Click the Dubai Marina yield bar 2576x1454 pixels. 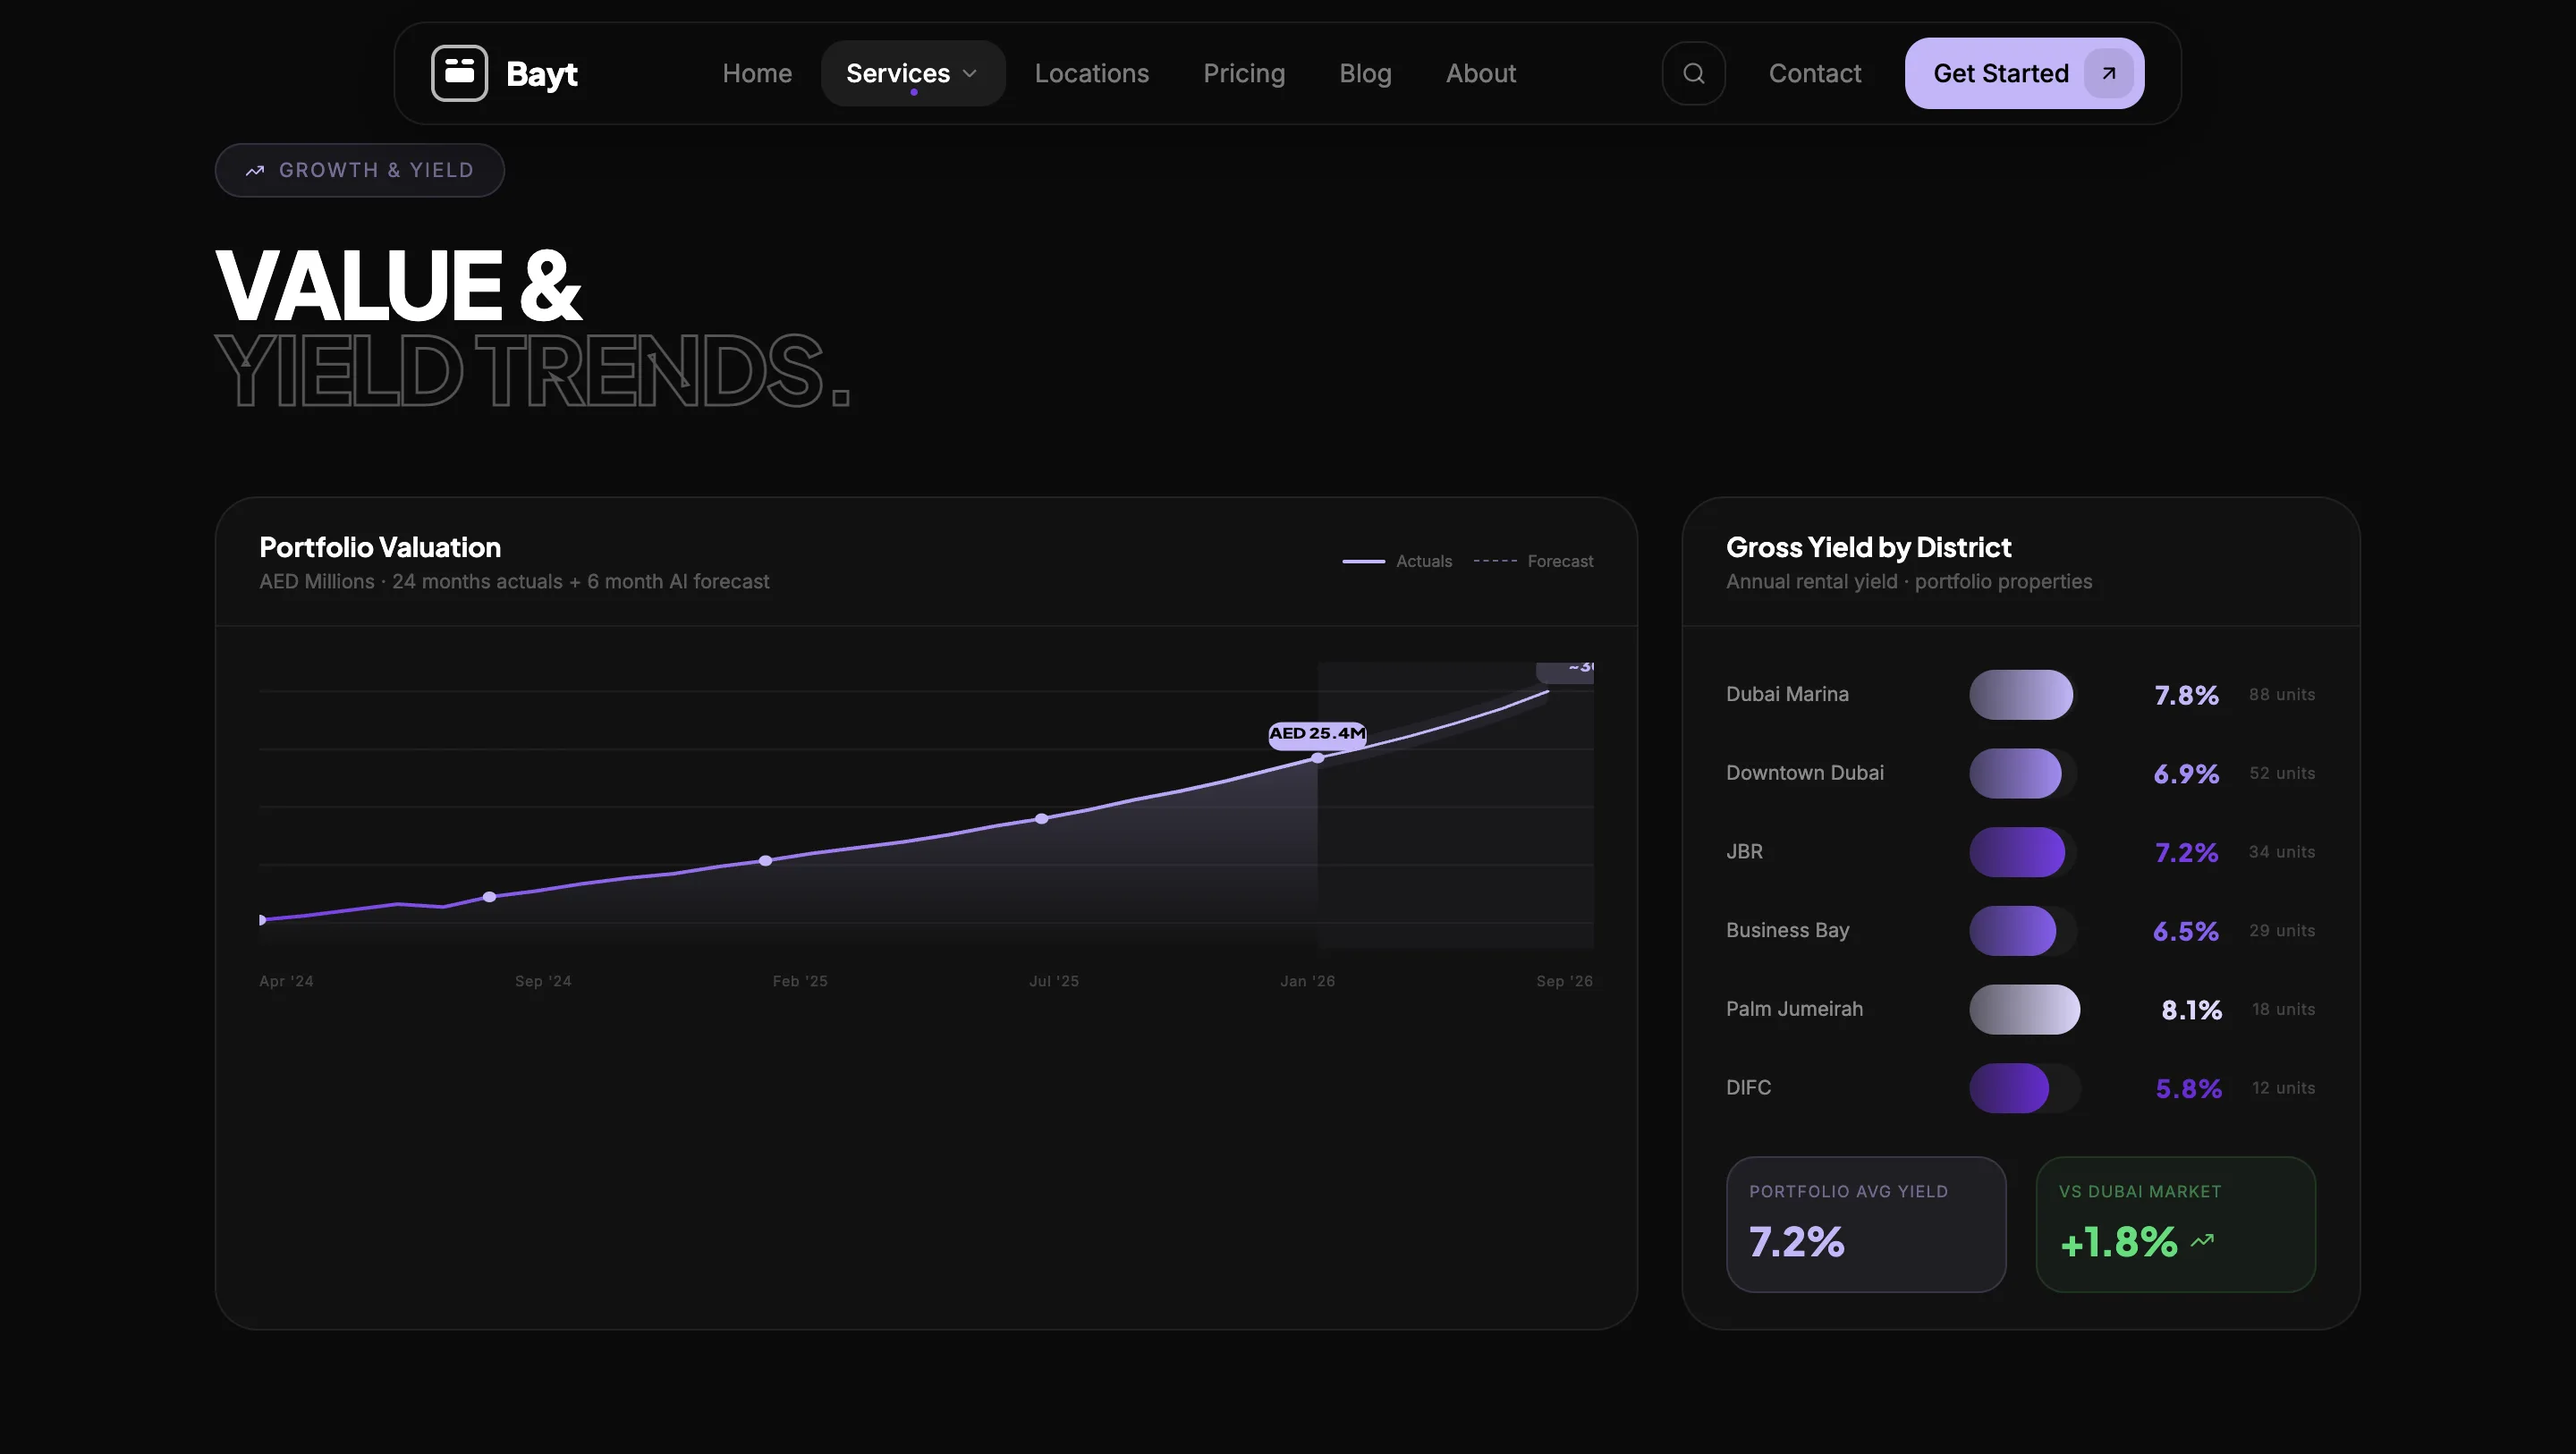click(2021, 695)
